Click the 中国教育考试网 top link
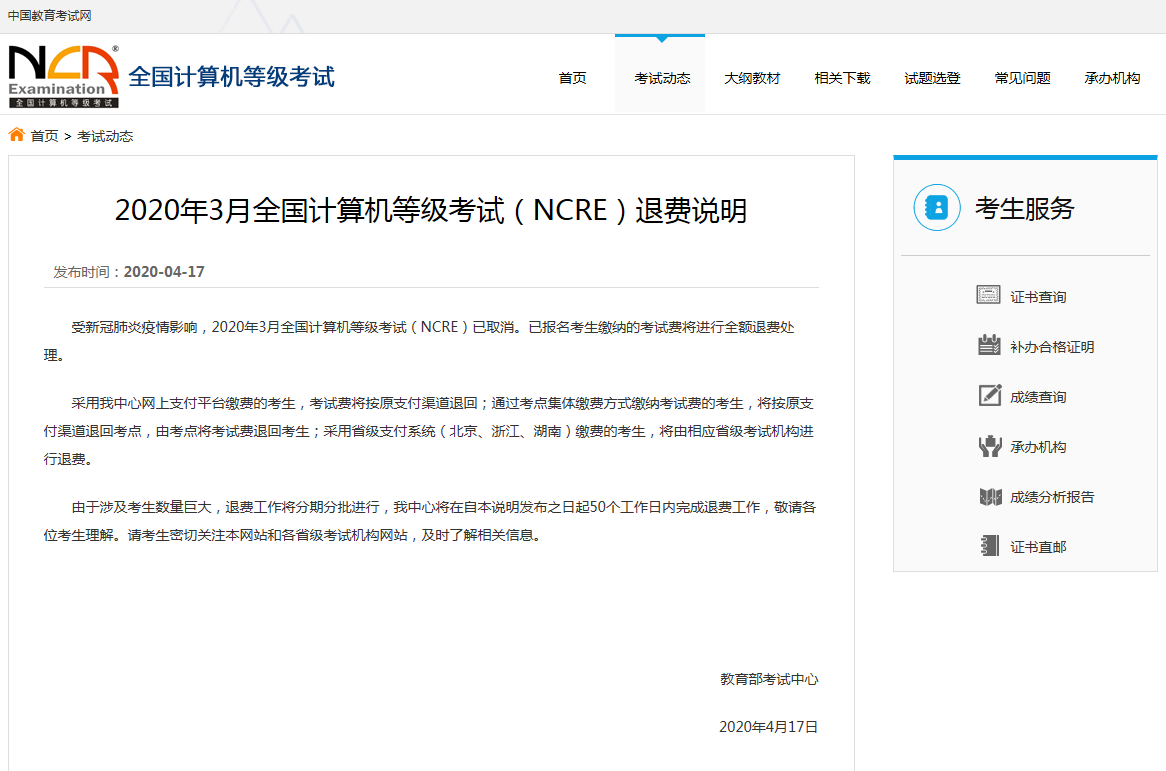The width and height of the screenshot is (1166, 771). [x=50, y=15]
